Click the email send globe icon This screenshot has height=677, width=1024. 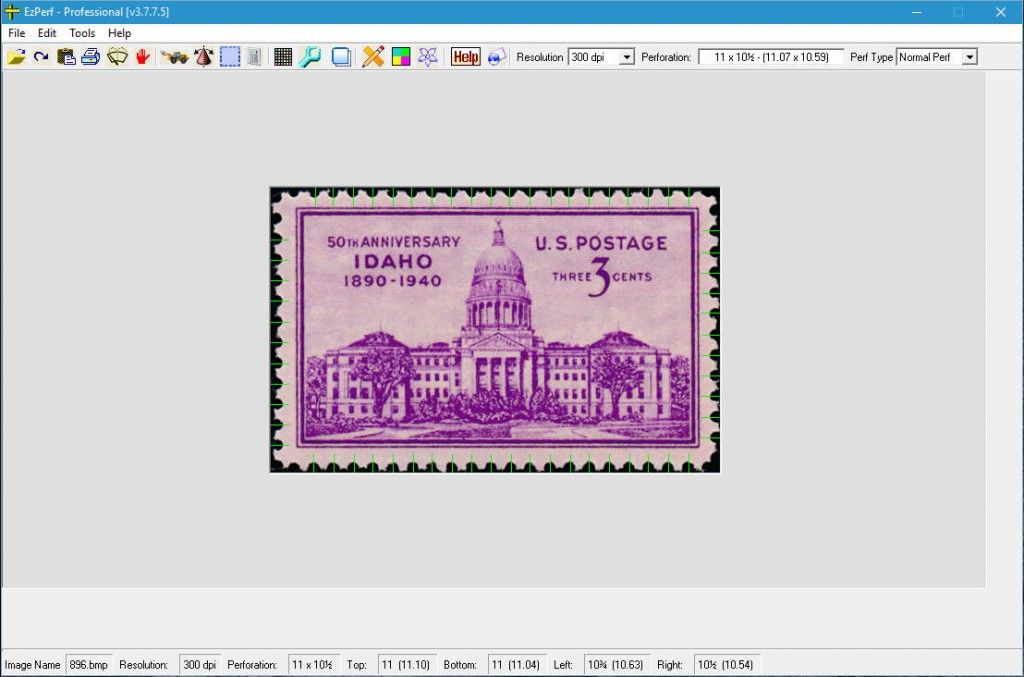click(494, 57)
